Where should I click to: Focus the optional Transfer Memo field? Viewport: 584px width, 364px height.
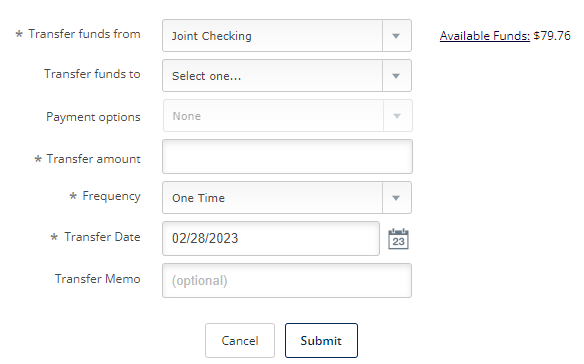(287, 281)
